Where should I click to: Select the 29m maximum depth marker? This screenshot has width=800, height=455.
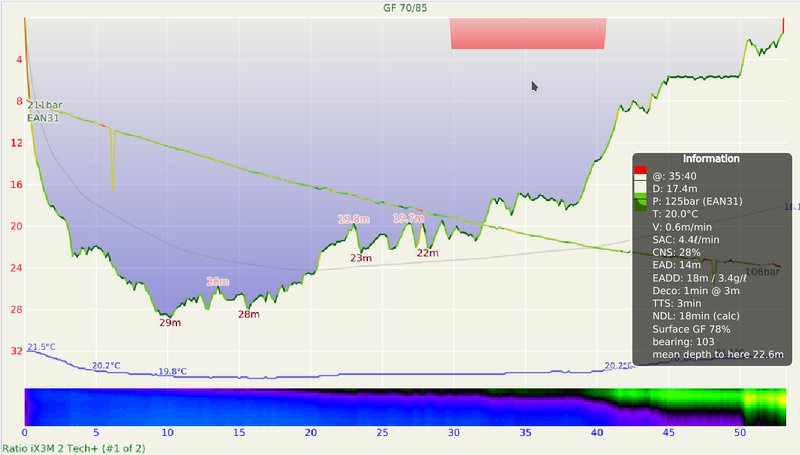click(x=169, y=322)
